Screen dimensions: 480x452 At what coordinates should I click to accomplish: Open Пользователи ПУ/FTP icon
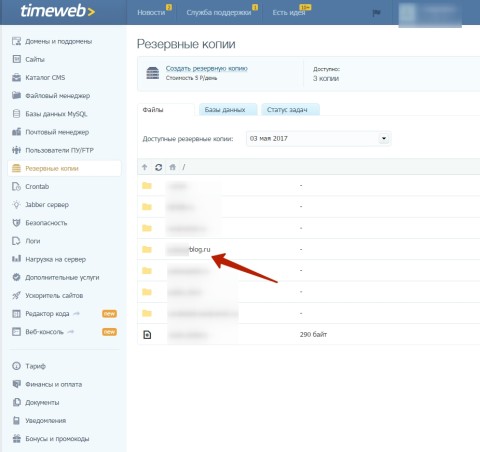coord(16,150)
